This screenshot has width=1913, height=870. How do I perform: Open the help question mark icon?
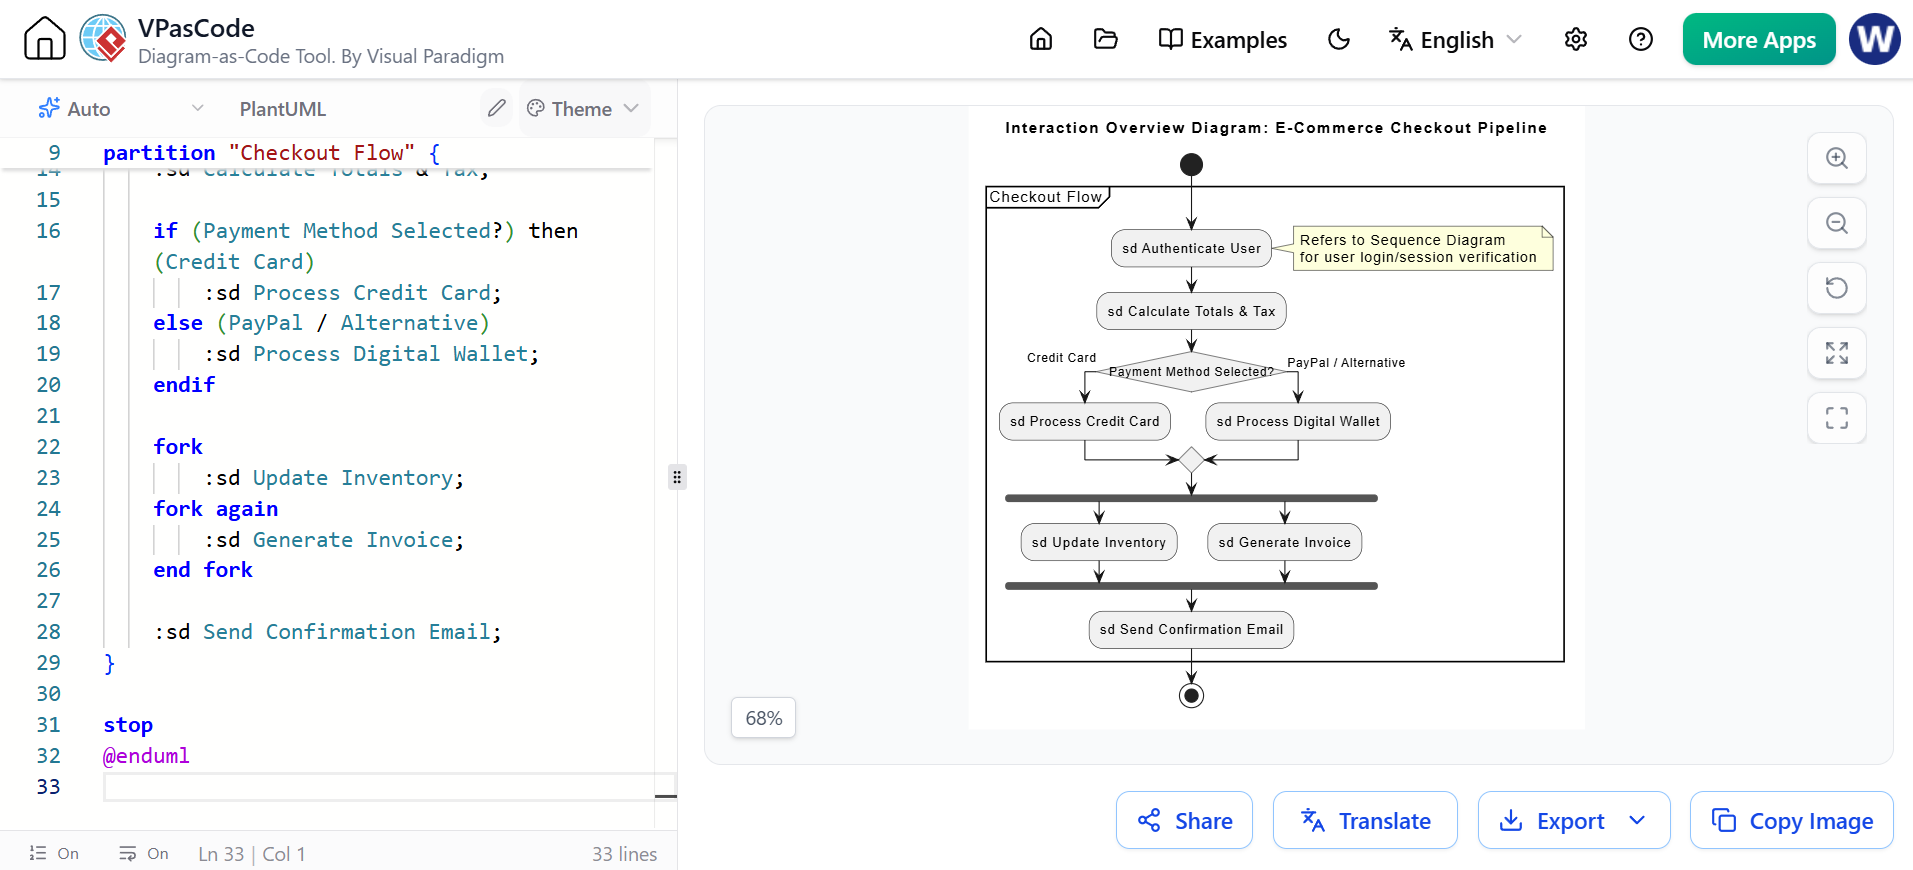tap(1641, 39)
